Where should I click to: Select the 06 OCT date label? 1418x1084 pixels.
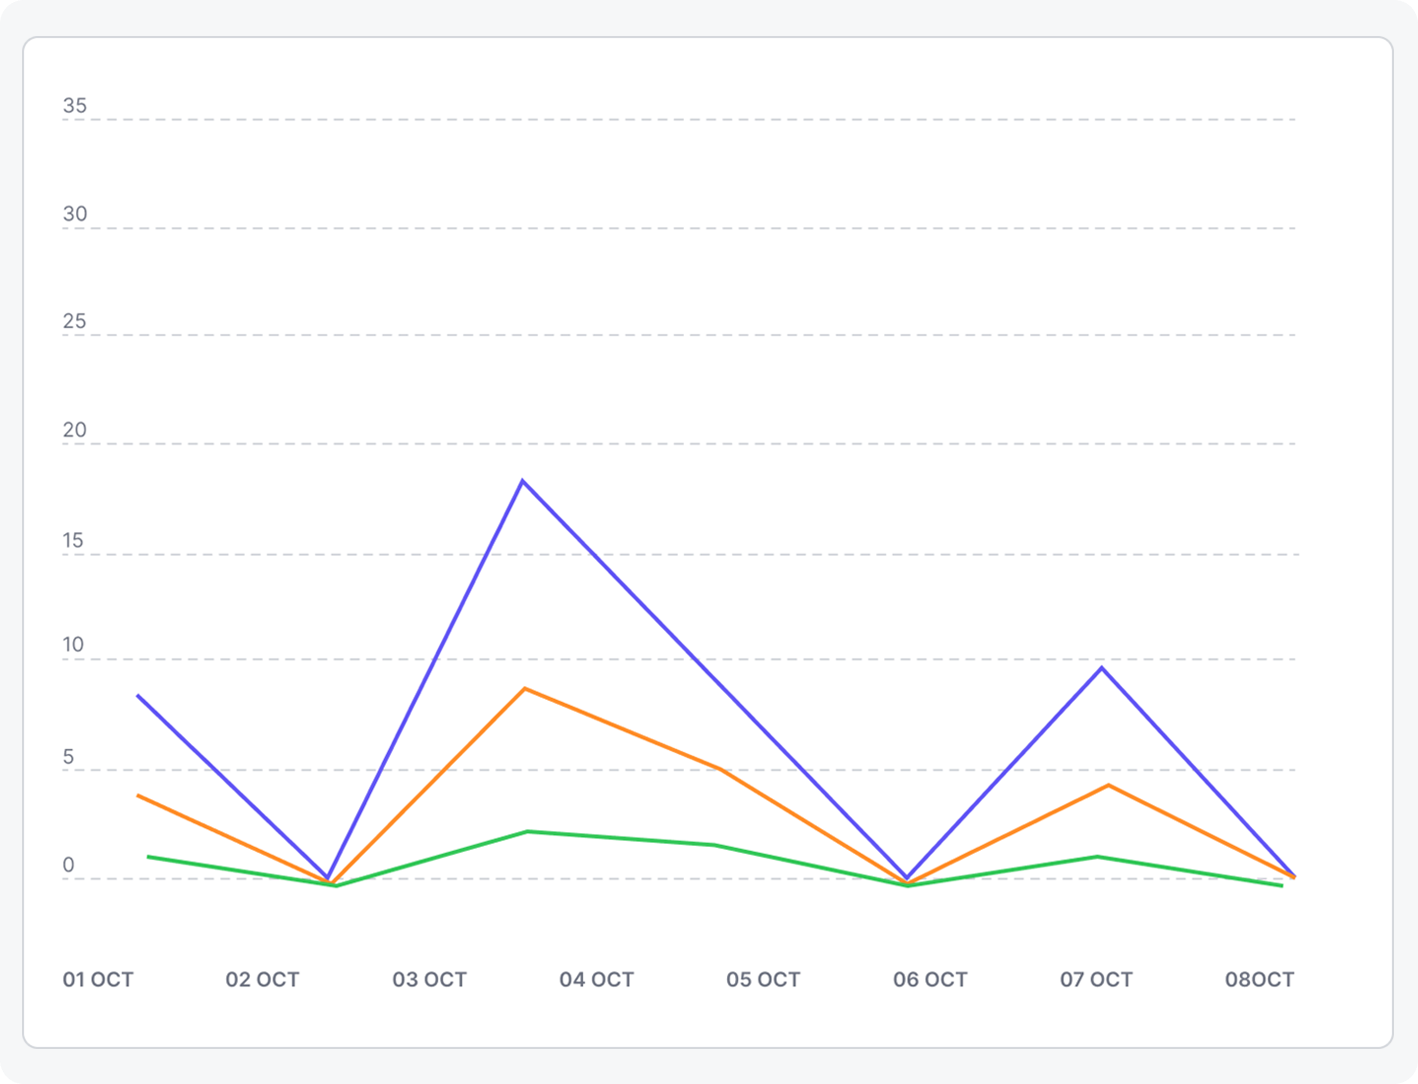point(930,980)
